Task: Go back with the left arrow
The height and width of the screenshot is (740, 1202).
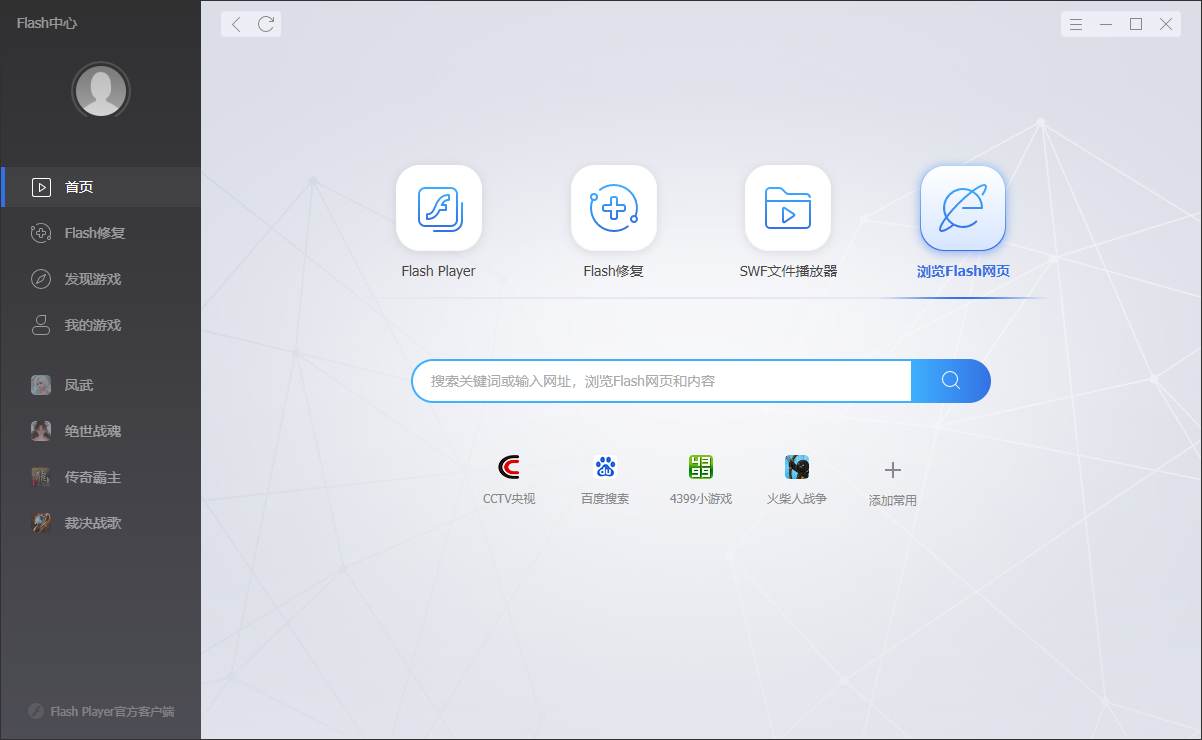Action: click(236, 24)
